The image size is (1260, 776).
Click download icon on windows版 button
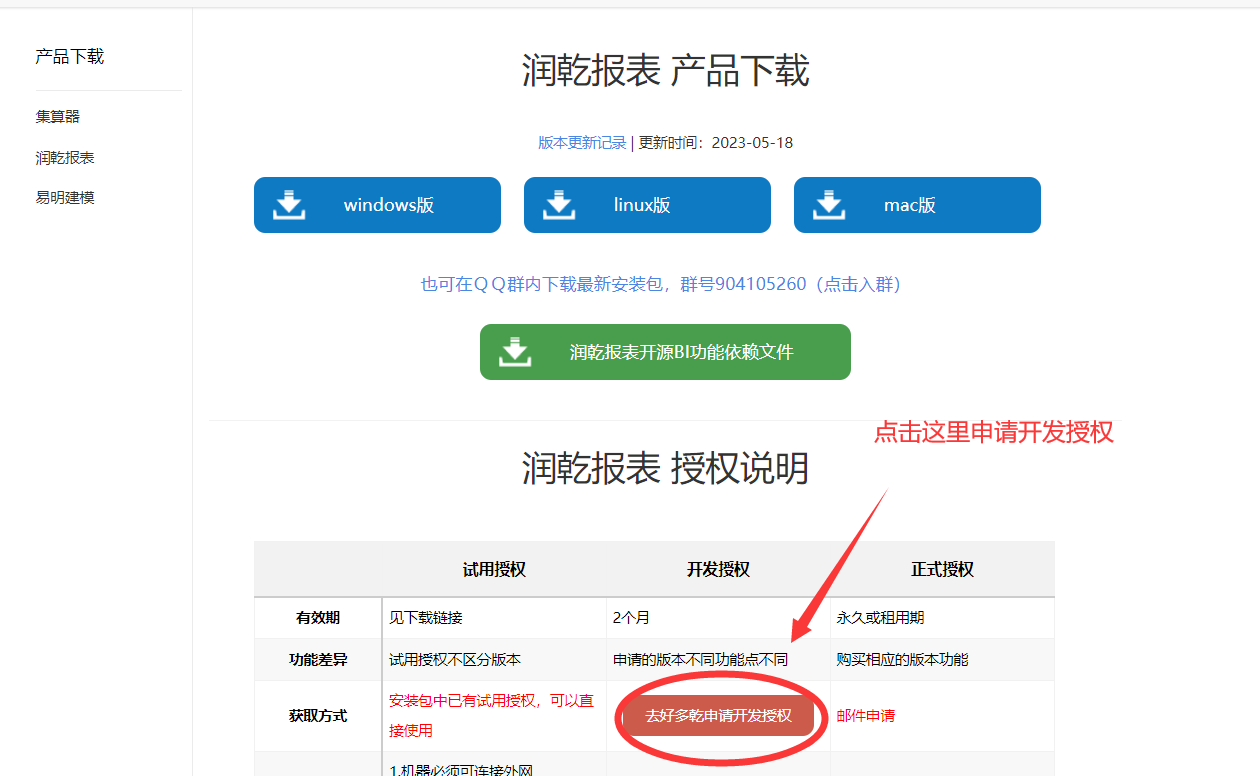tap(289, 205)
